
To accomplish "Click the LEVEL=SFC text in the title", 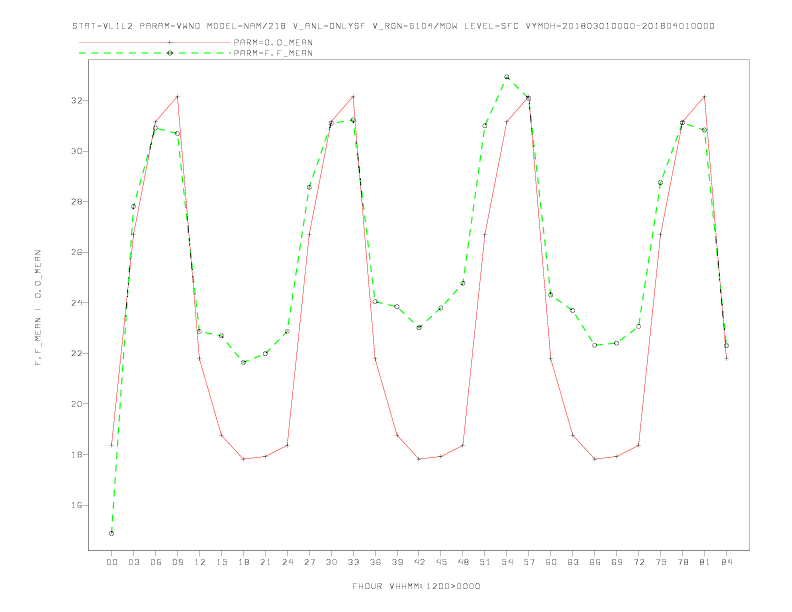I will point(491,26).
